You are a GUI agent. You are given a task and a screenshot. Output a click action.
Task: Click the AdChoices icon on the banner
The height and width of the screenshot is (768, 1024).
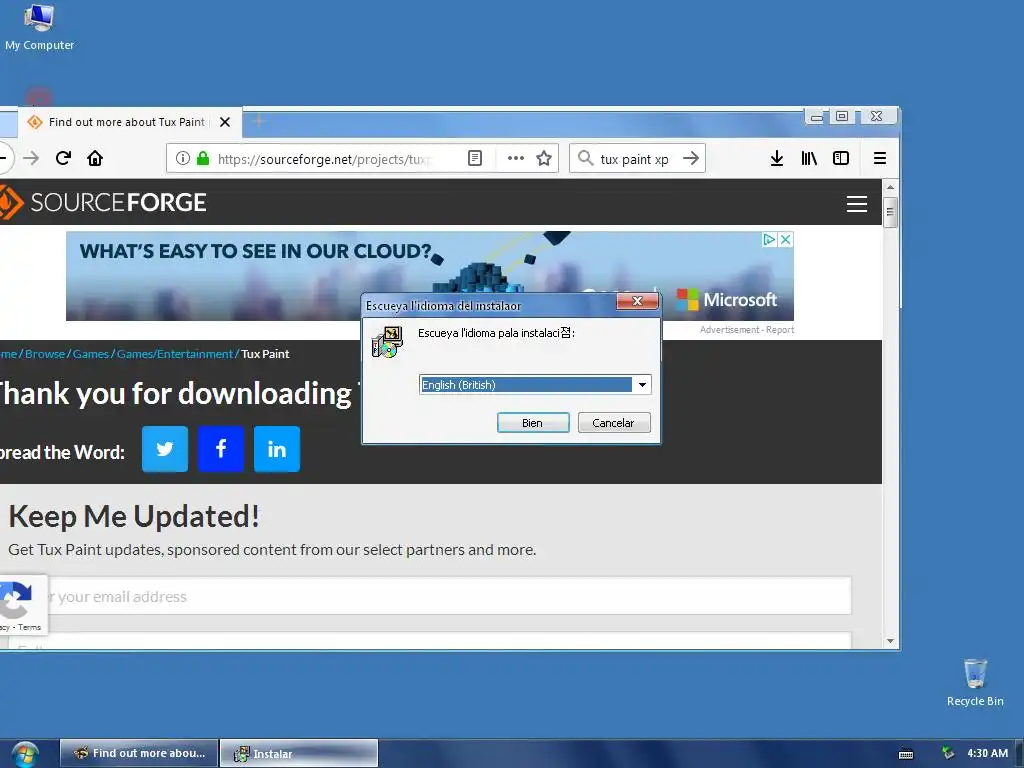770,240
